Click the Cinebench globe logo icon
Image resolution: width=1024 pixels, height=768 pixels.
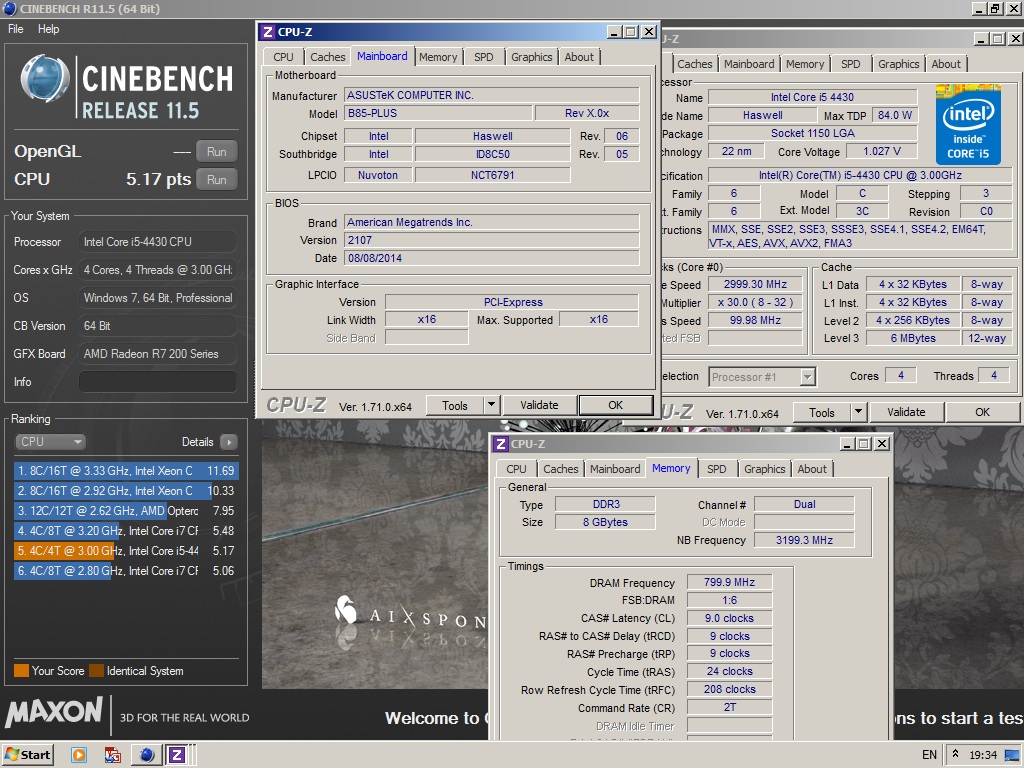click(x=44, y=80)
